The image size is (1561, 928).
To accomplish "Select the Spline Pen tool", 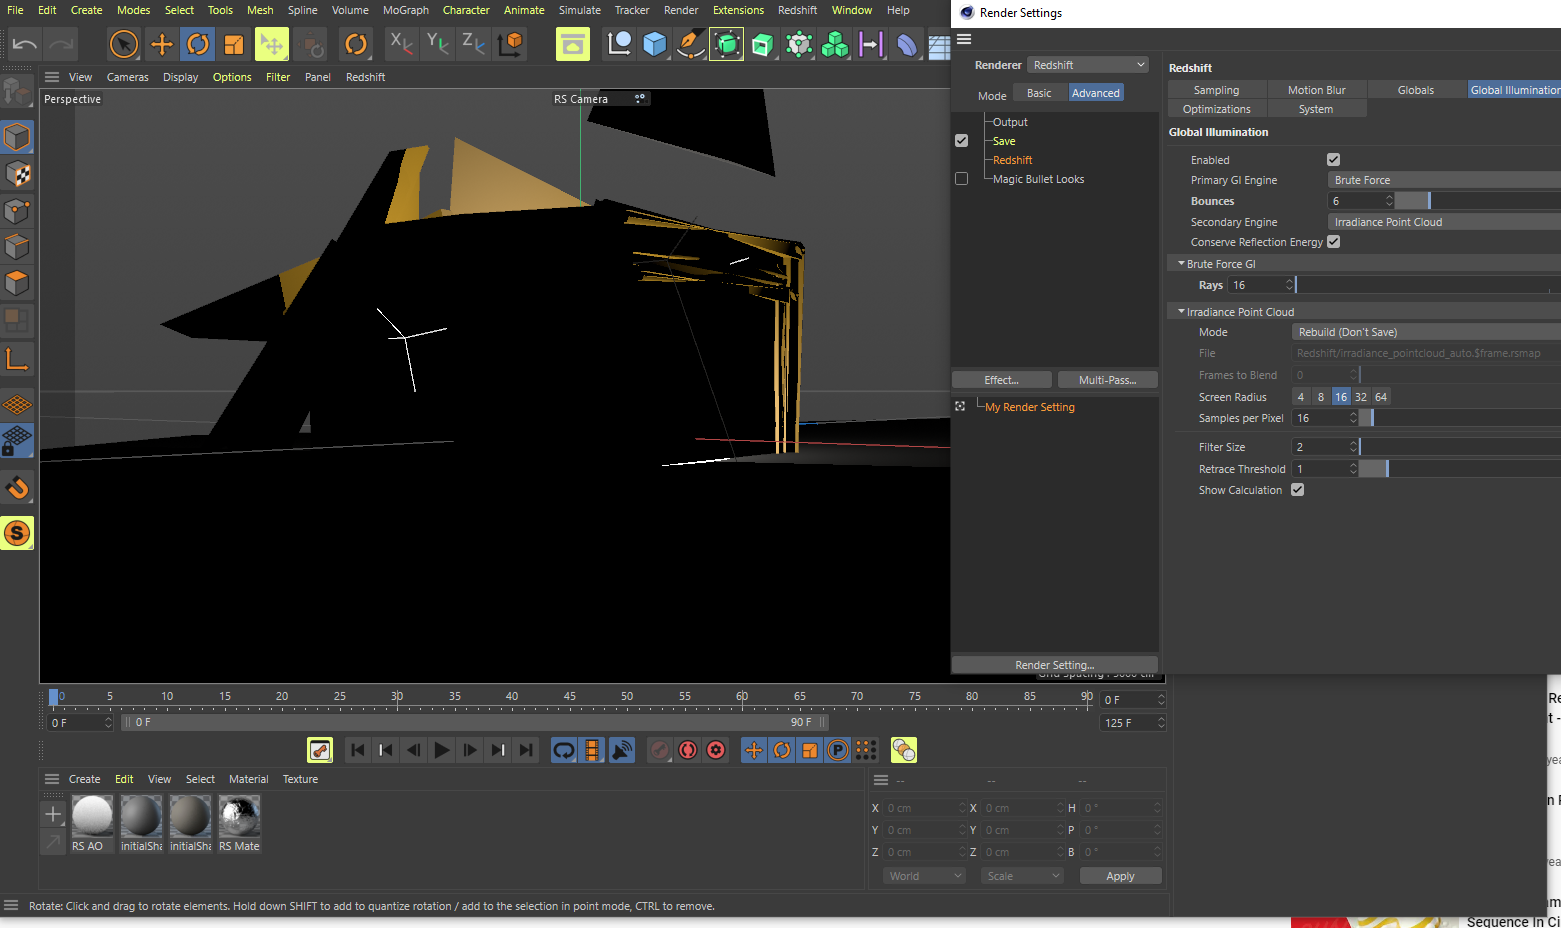I will click(x=689, y=44).
